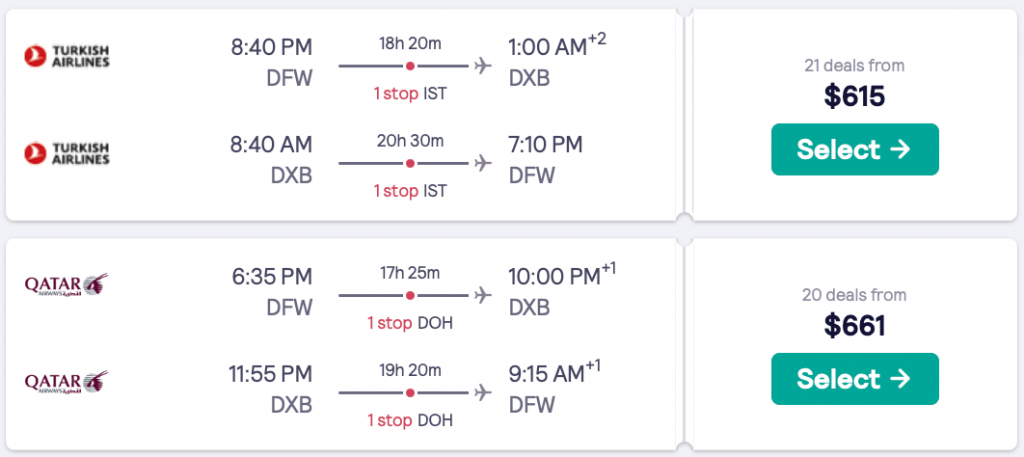Click Qatar Airways logo on outbound DFW flight

point(67,285)
